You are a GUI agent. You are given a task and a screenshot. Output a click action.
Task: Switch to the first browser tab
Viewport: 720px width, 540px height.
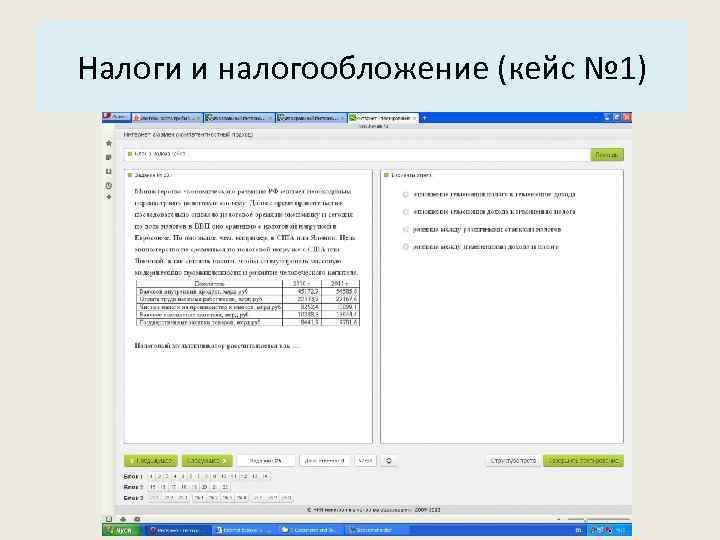pyautogui.click(x=167, y=118)
